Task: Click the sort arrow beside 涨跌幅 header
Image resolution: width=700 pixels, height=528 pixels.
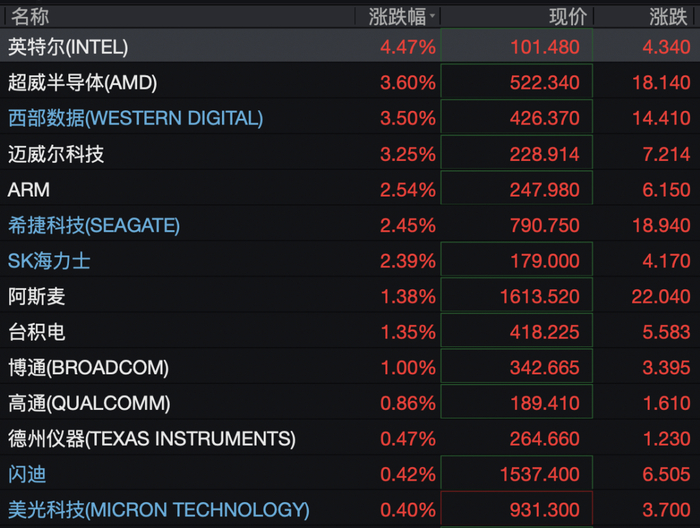Action: [432, 17]
